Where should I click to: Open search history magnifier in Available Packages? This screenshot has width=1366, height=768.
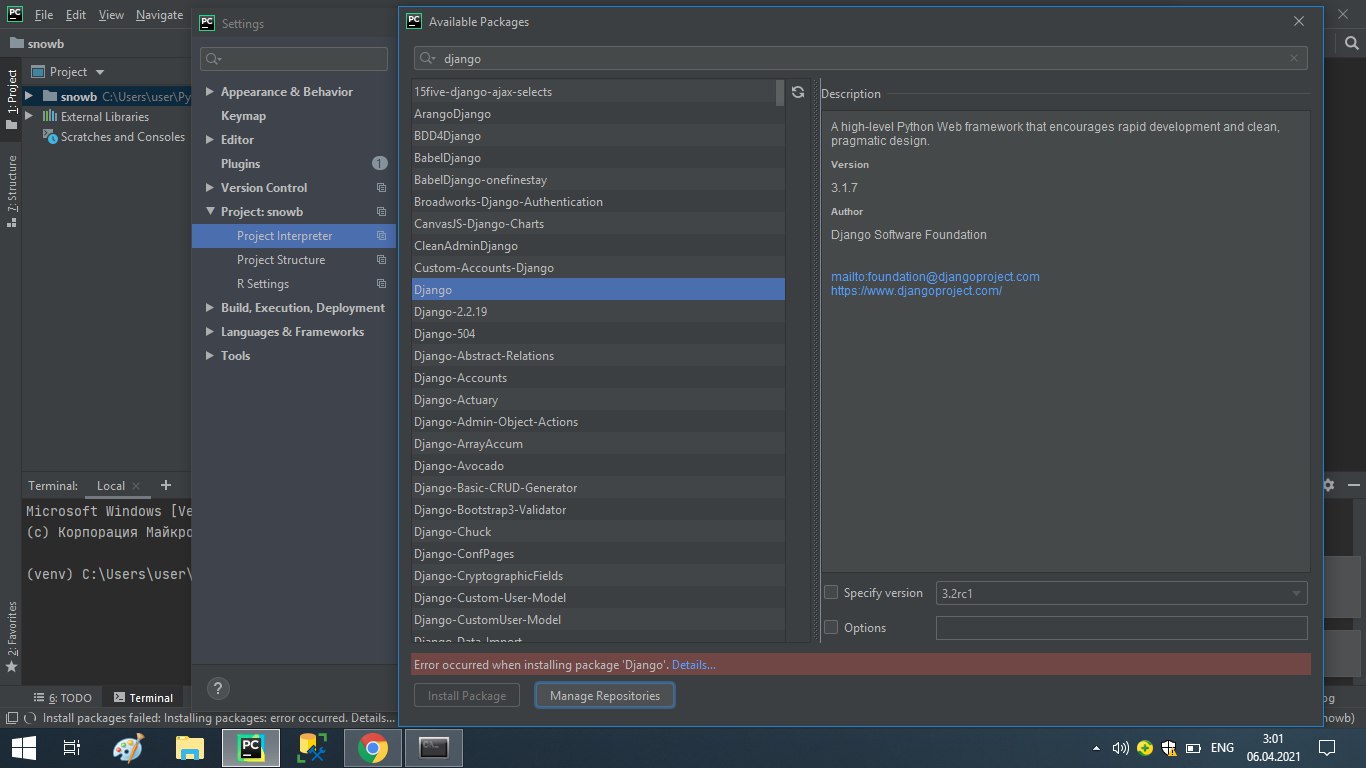click(x=427, y=58)
